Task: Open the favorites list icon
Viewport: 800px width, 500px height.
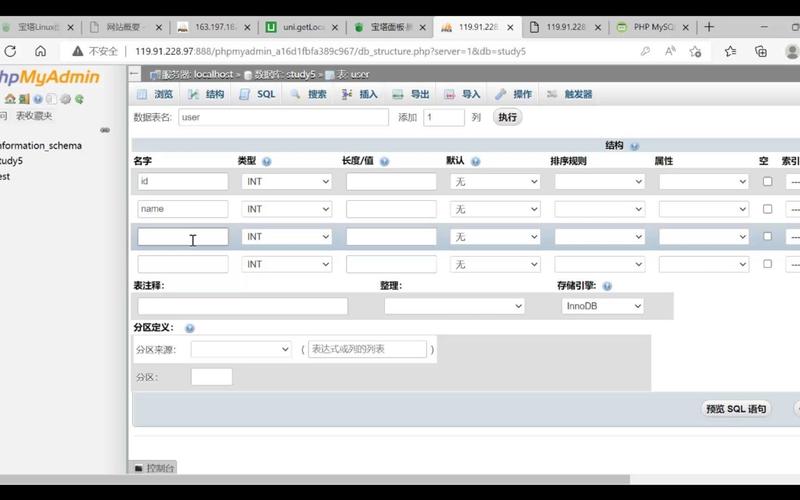Action: (731, 51)
